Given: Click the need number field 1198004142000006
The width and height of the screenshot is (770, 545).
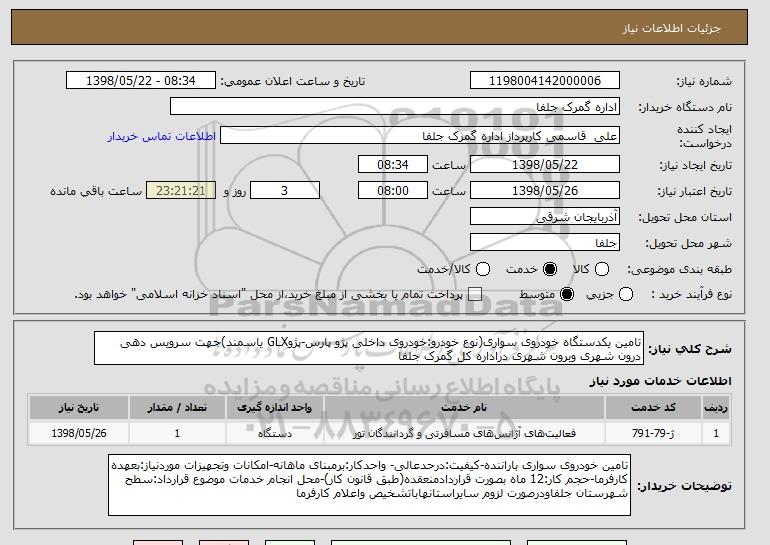Looking at the screenshot, I should tap(545, 81).
